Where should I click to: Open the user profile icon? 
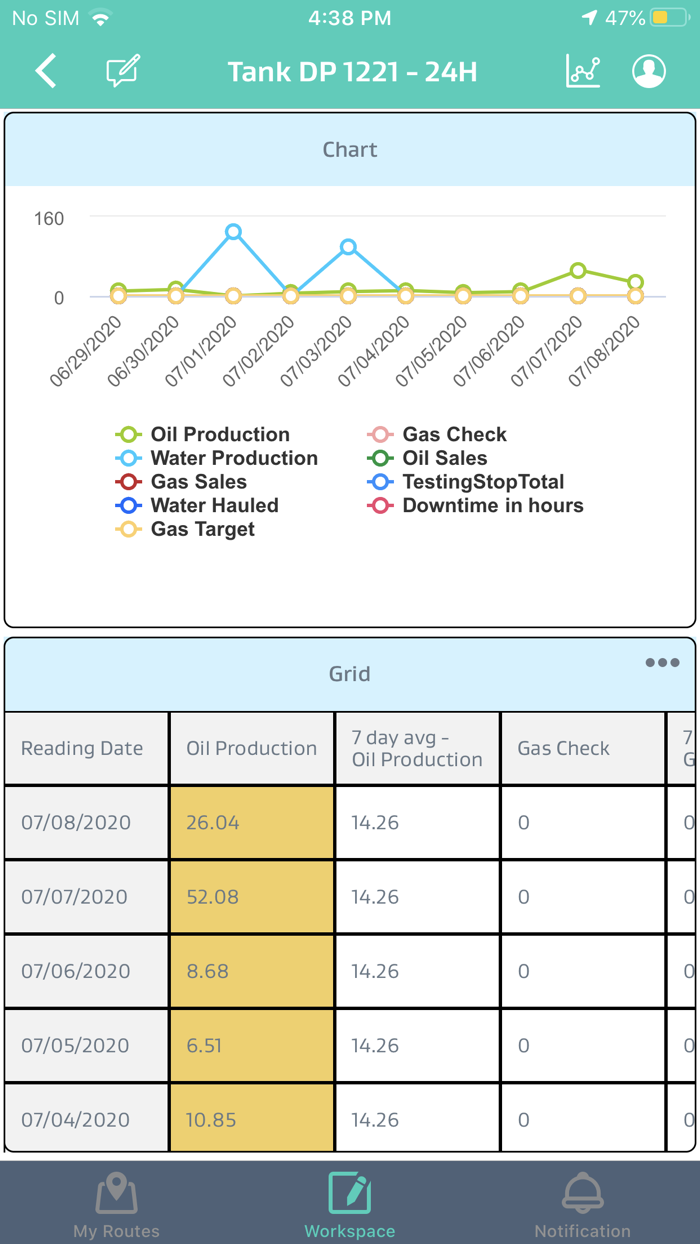pos(649,72)
